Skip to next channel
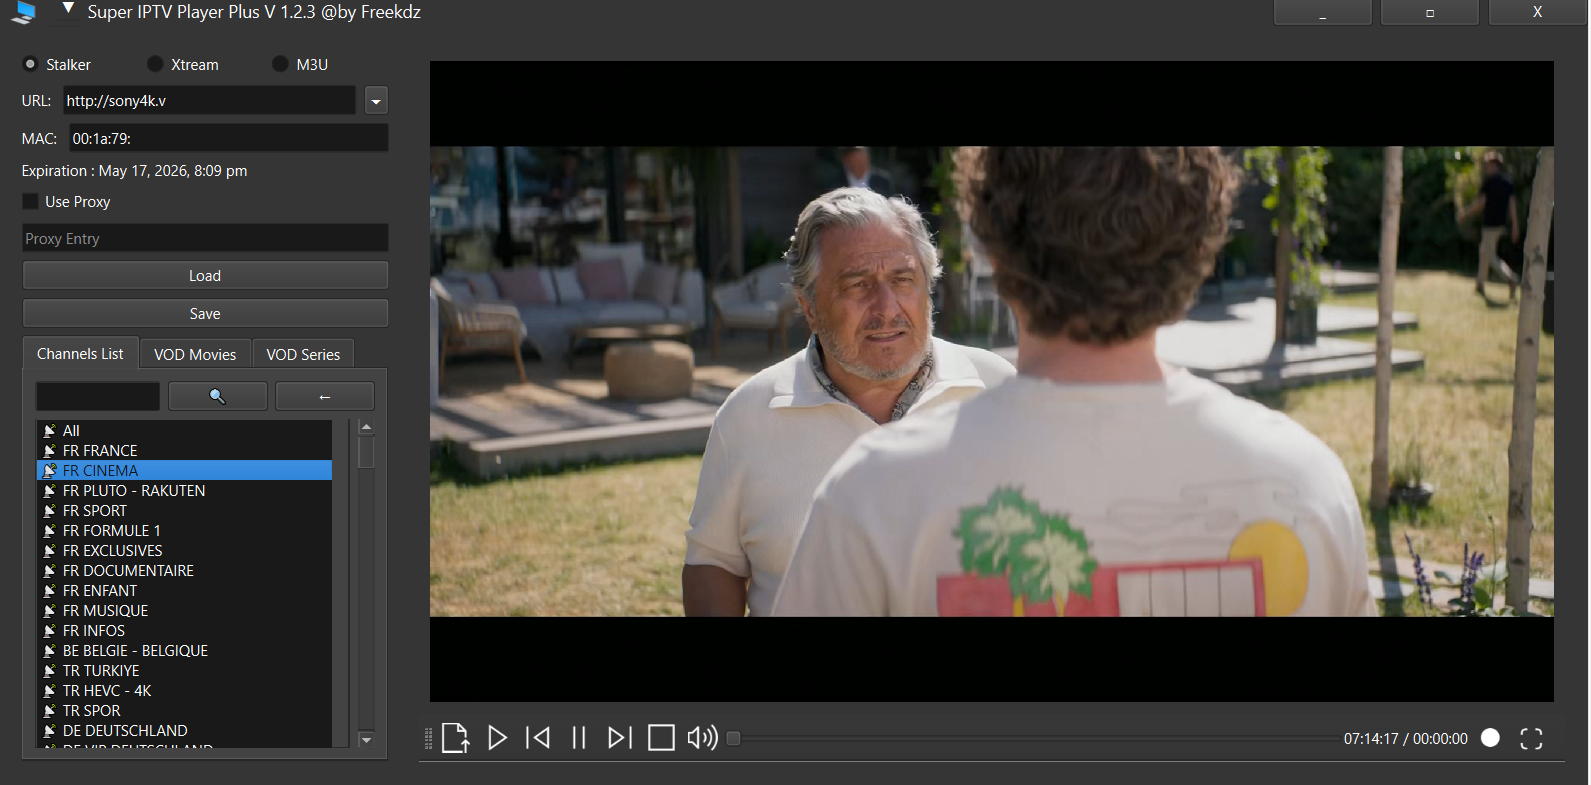 620,738
